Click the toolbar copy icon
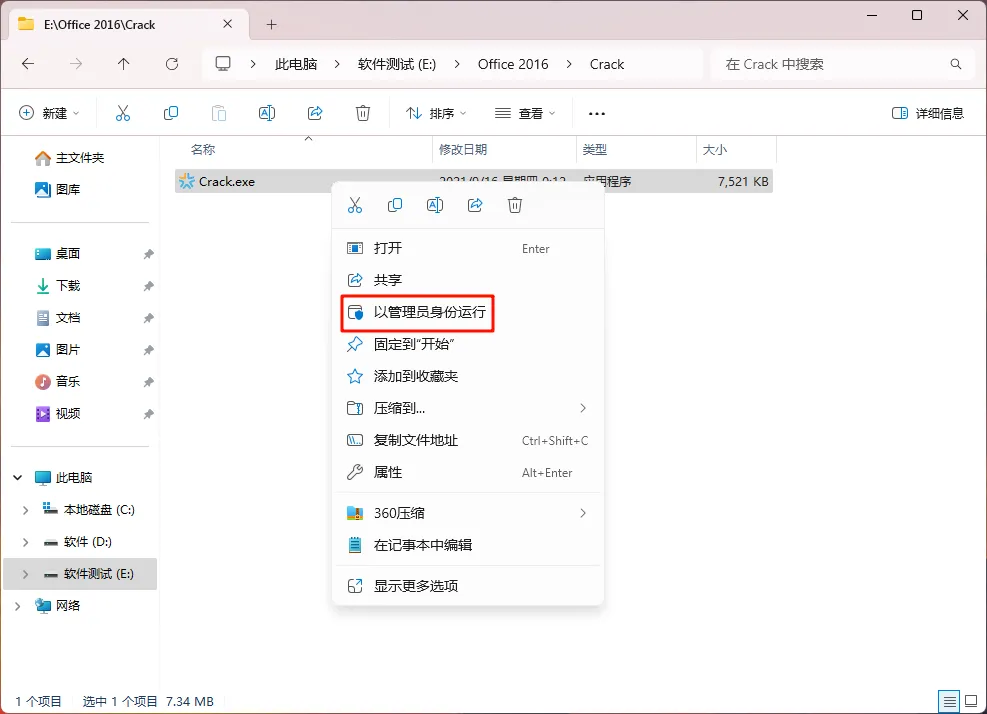 pyautogui.click(x=171, y=113)
